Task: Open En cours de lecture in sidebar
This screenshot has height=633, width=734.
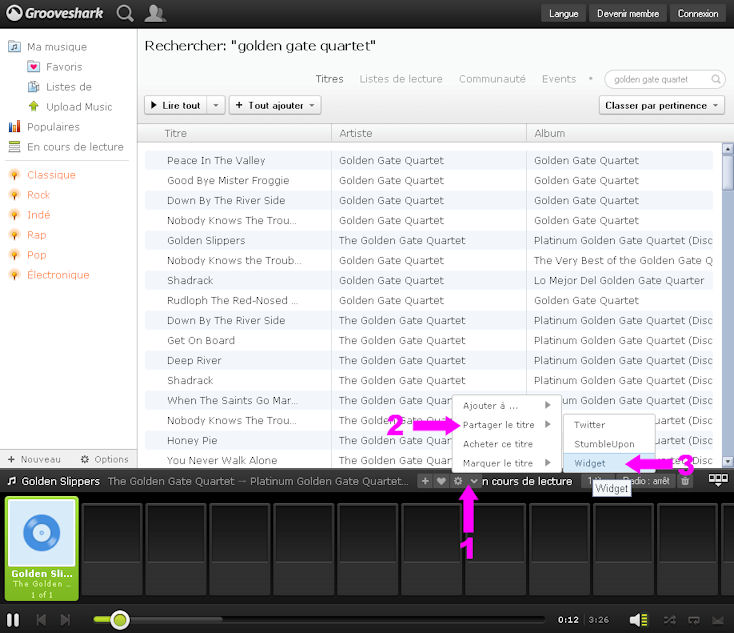Action: click(x=66, y=147)
